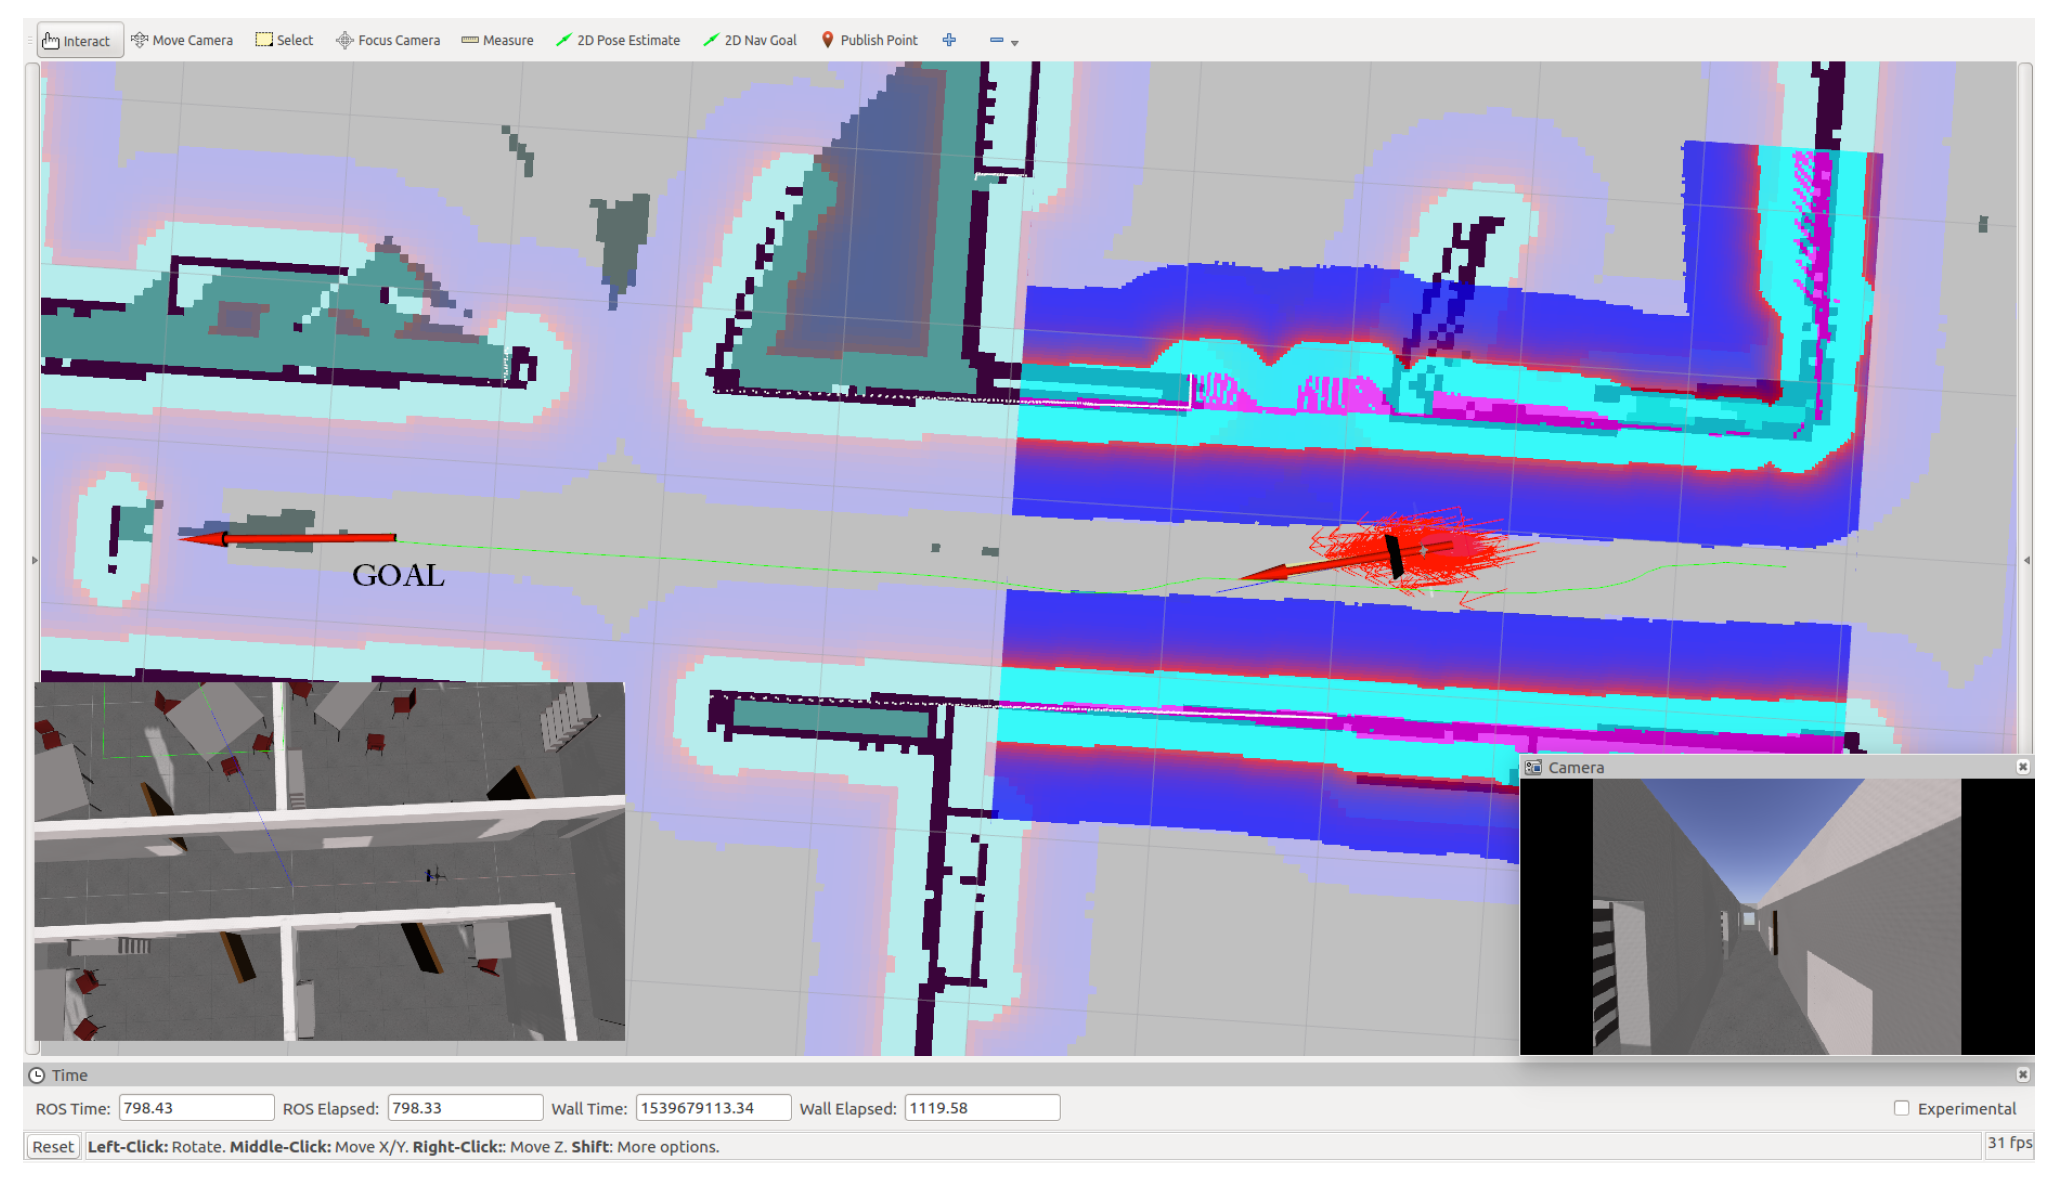Select the Interact tool
Screen dimensions: 2057x1187
78,41
